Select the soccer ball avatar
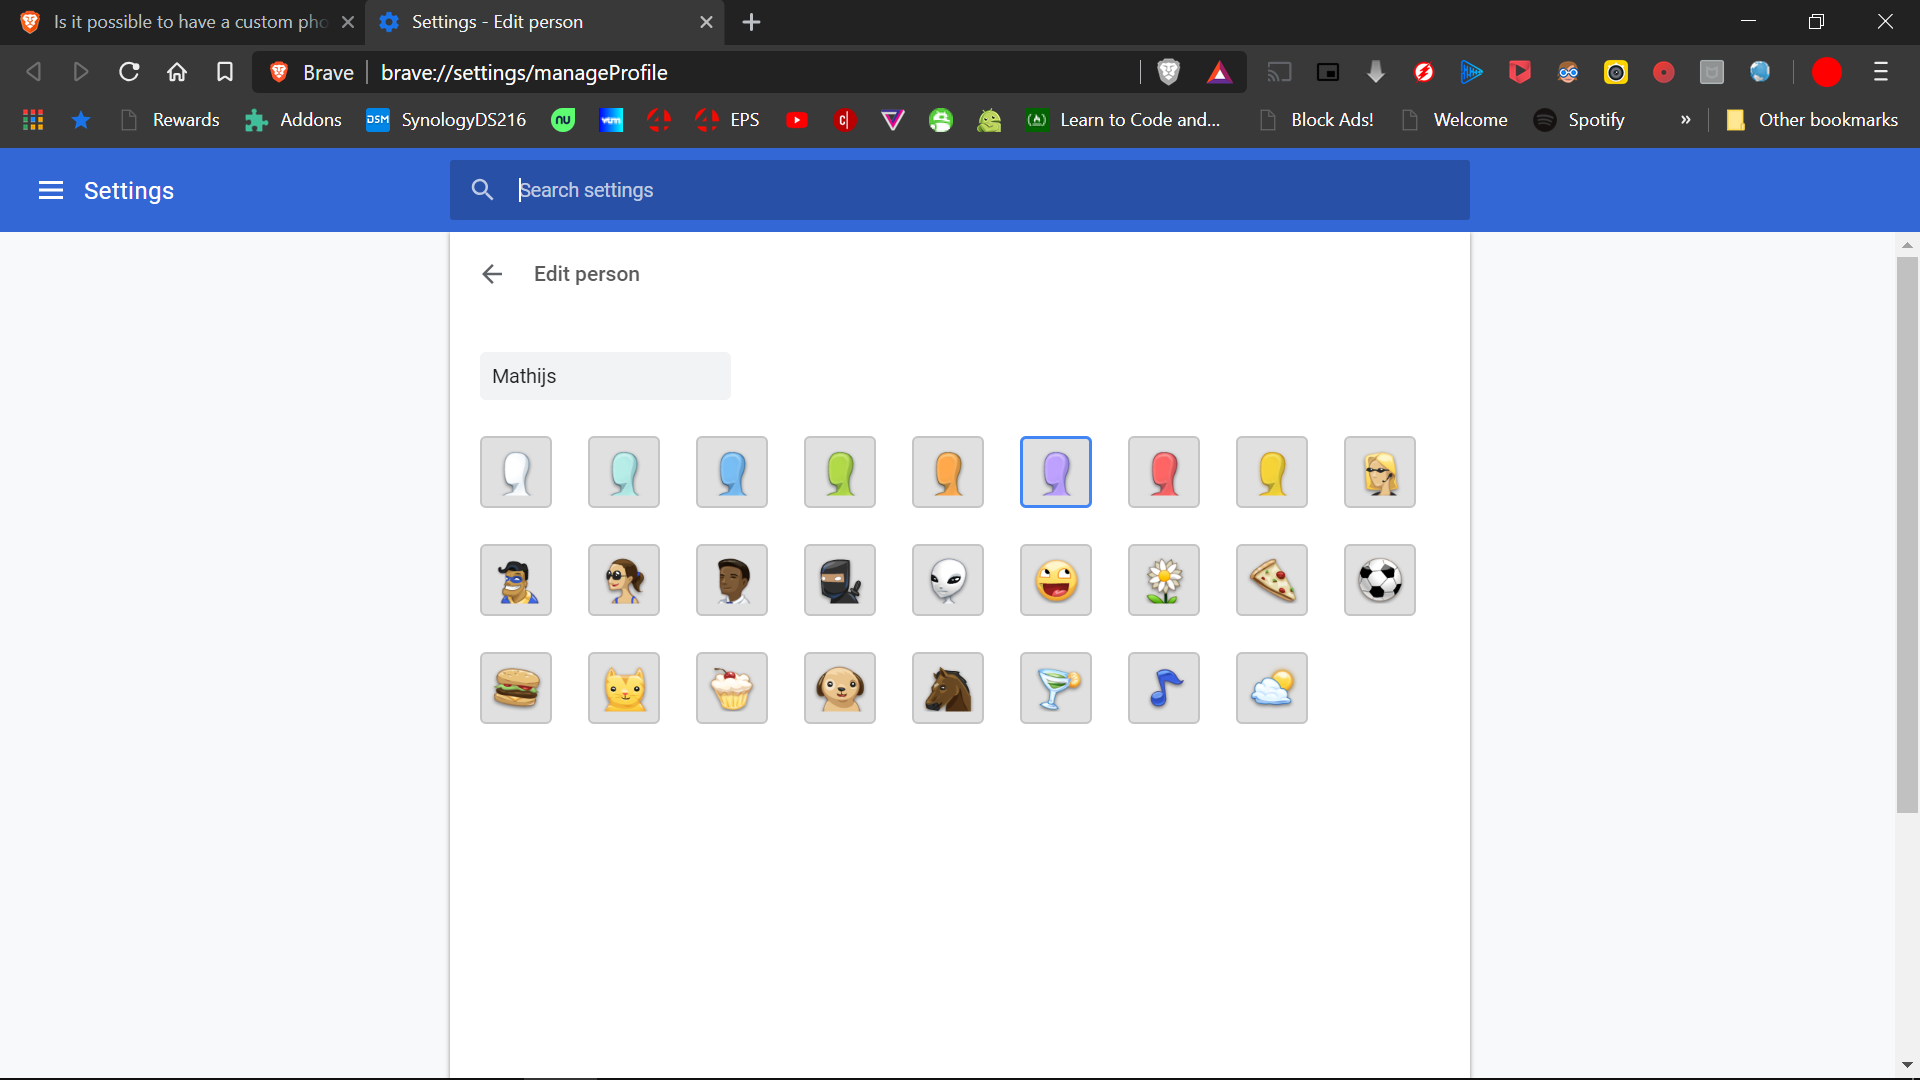1920x1080 pixels. (1380, 580)
